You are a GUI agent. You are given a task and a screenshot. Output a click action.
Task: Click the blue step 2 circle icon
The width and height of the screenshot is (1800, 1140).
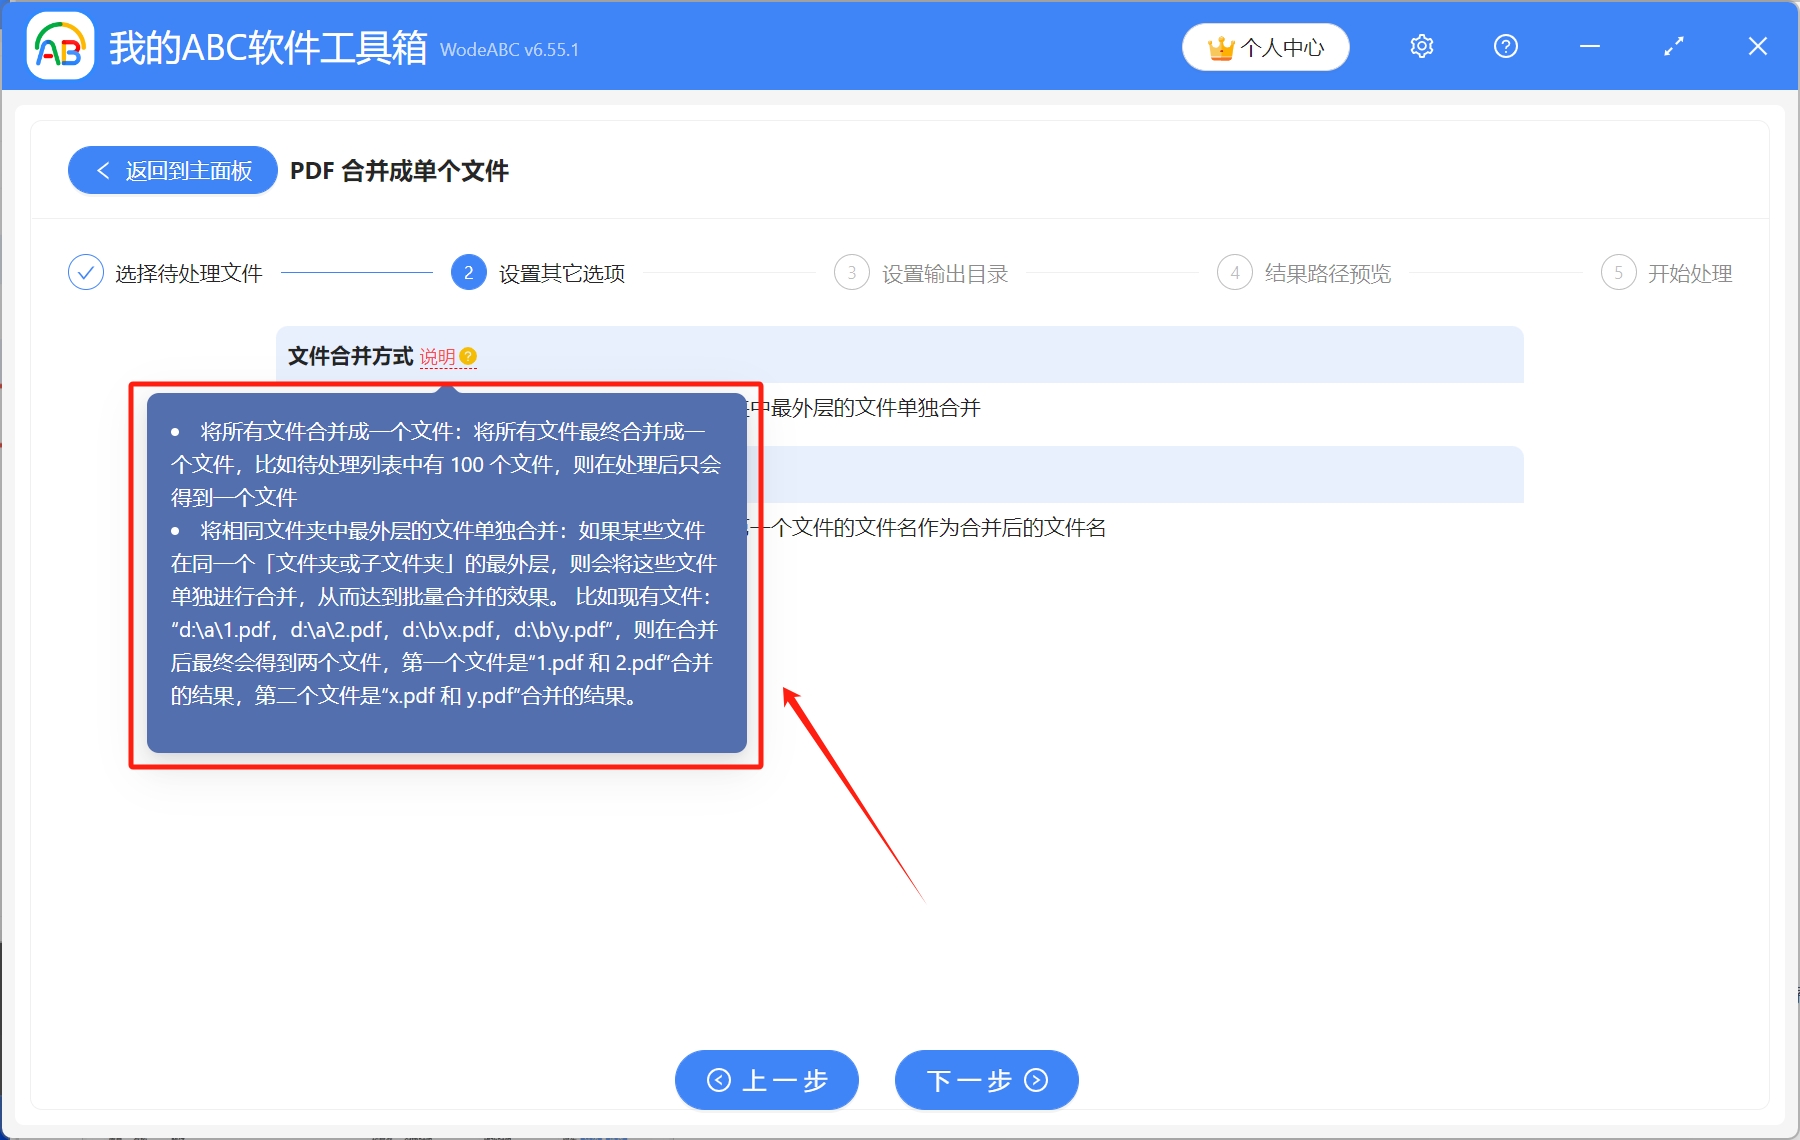point(467,272)
